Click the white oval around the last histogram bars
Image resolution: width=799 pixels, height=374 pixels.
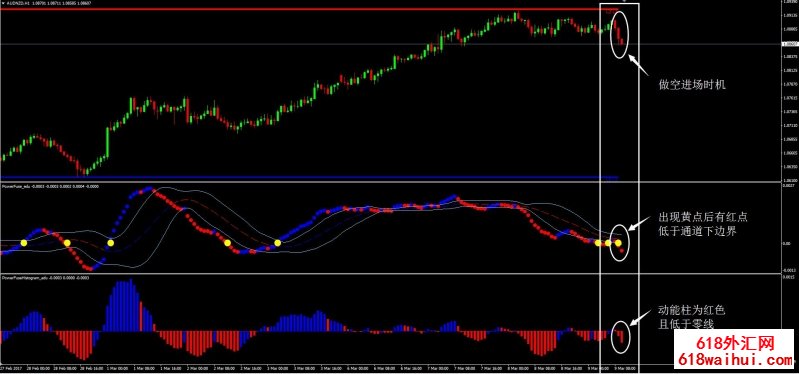tap(621, 337)
